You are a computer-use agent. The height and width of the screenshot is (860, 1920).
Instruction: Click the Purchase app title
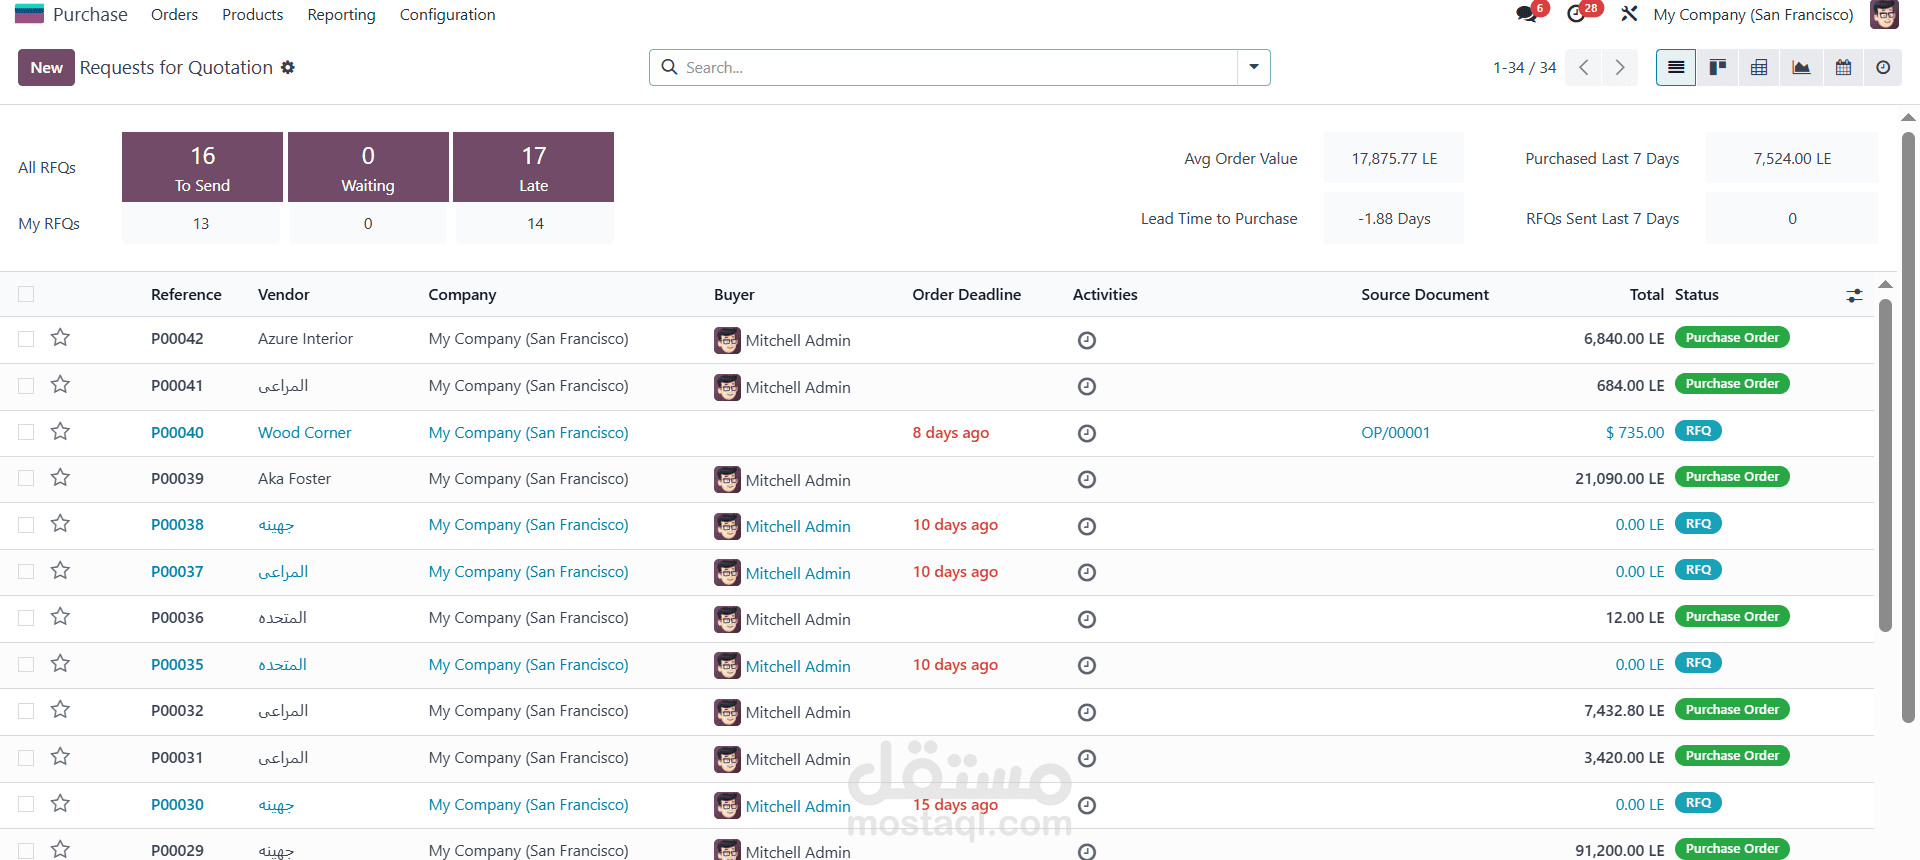[90, 14]
